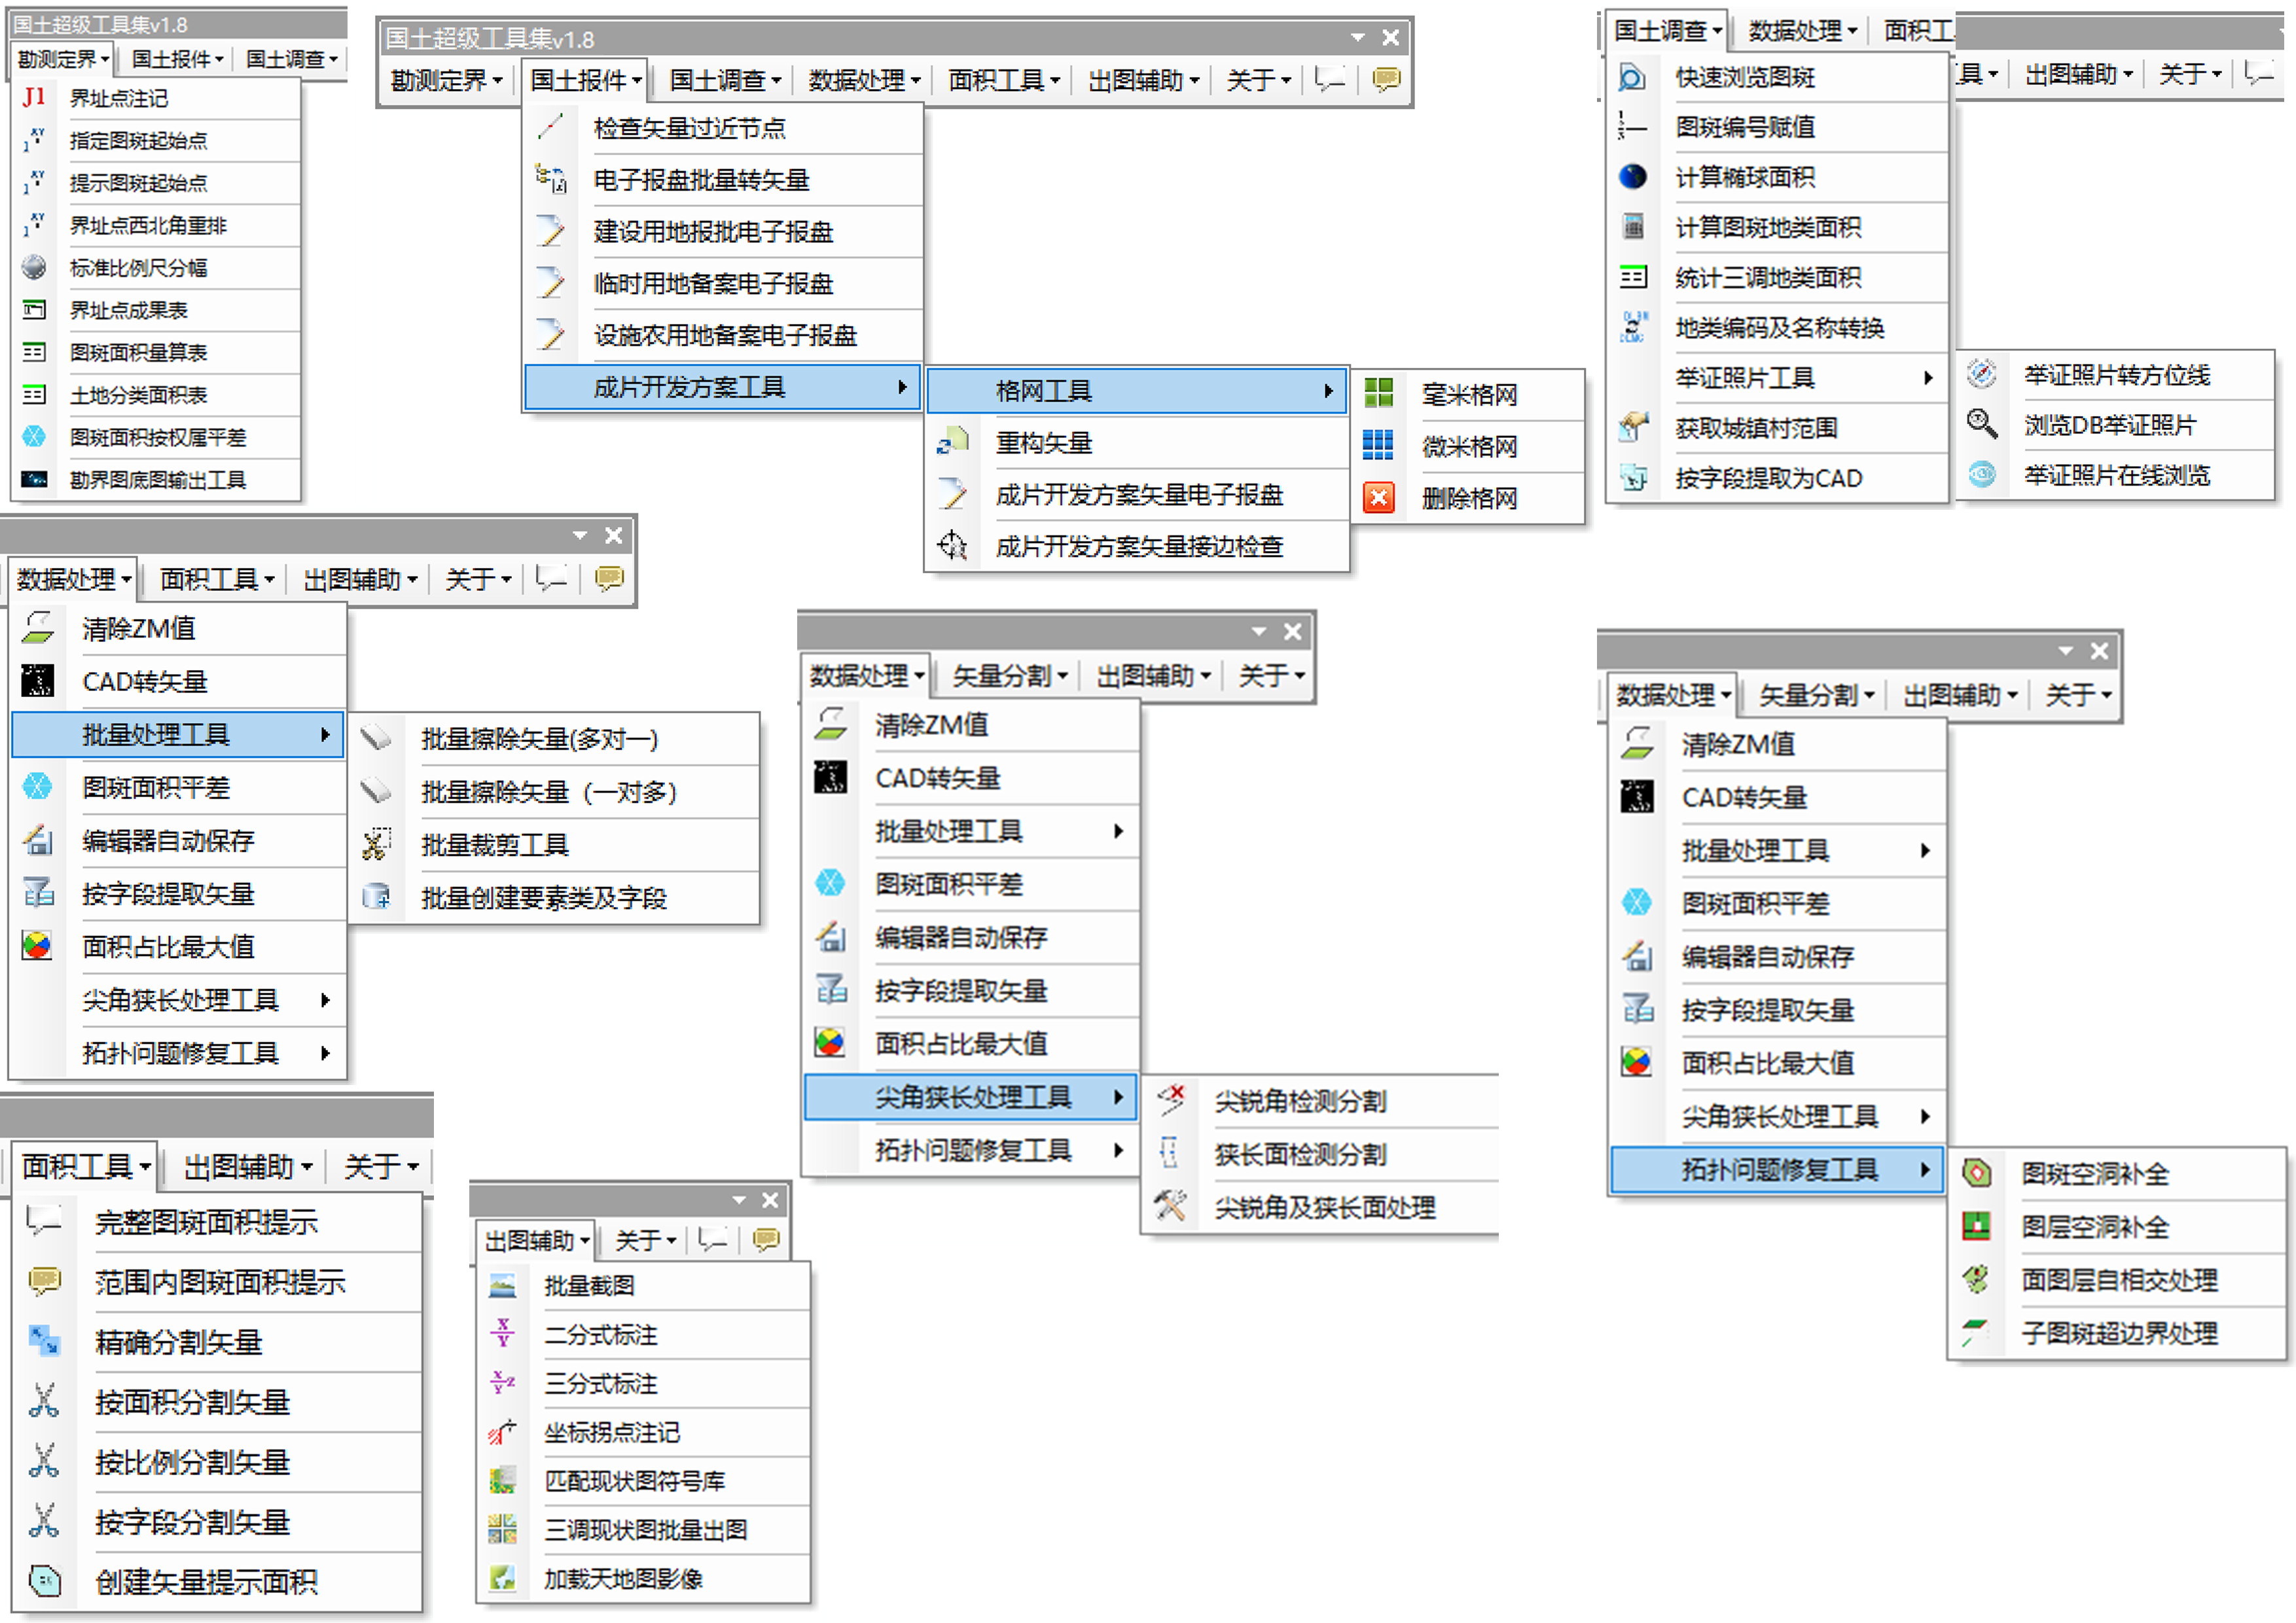Click the 批量裁剪工具 scissors icon
Screen dimensions: 2296x1623
[x=376, y=845]
